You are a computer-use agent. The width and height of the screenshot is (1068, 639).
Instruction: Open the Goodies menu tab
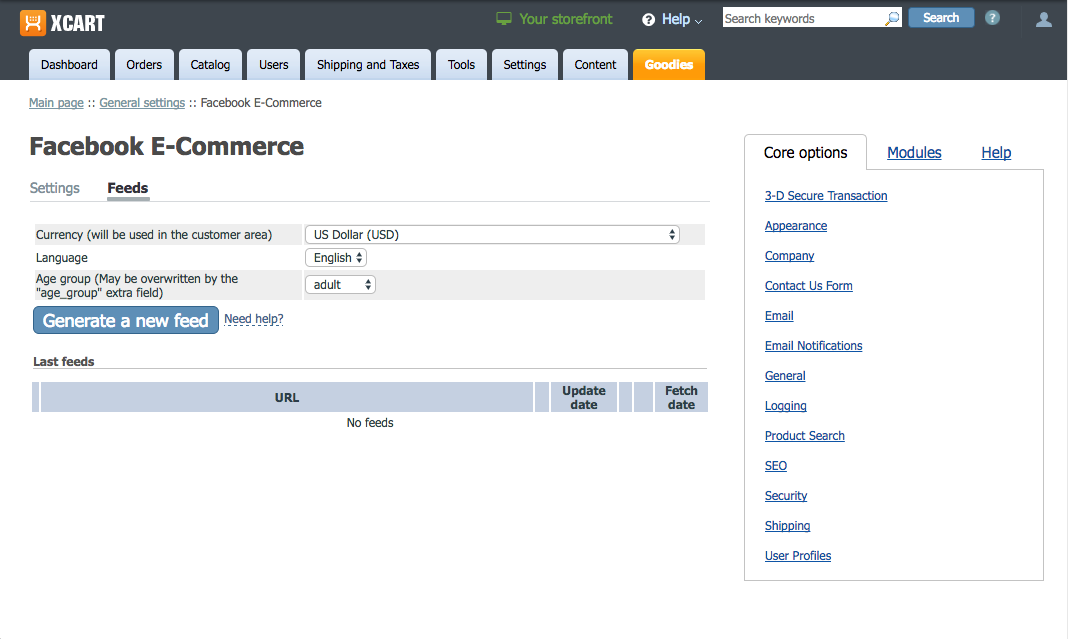[669, 65]
